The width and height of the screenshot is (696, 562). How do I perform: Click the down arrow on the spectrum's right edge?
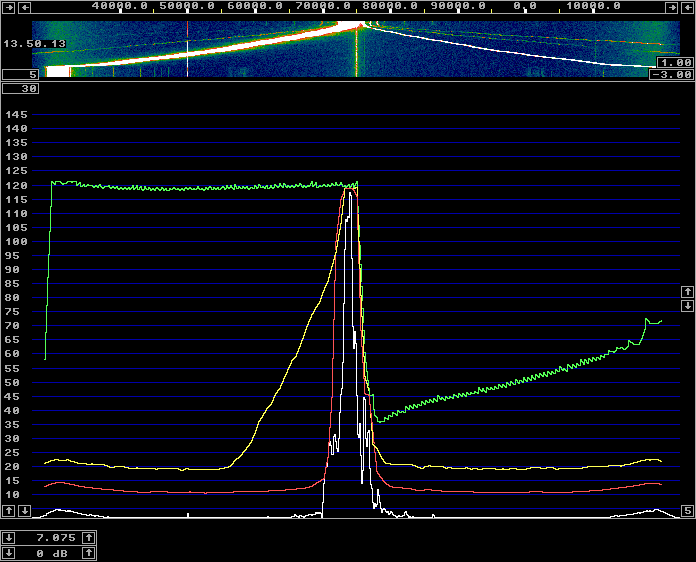point(688,306)
